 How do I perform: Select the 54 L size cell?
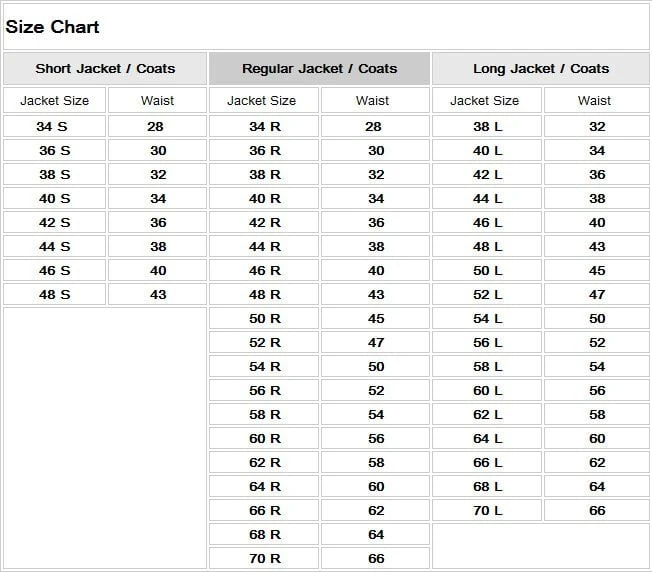click(x=488, y=319)
